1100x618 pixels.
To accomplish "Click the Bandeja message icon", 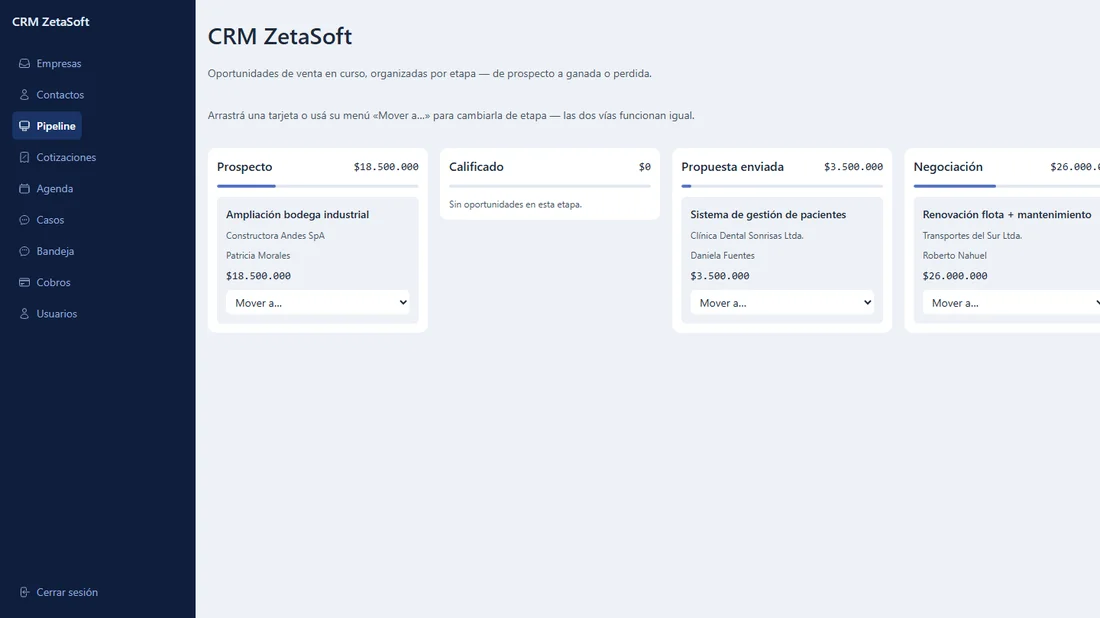I will point(25,251).
